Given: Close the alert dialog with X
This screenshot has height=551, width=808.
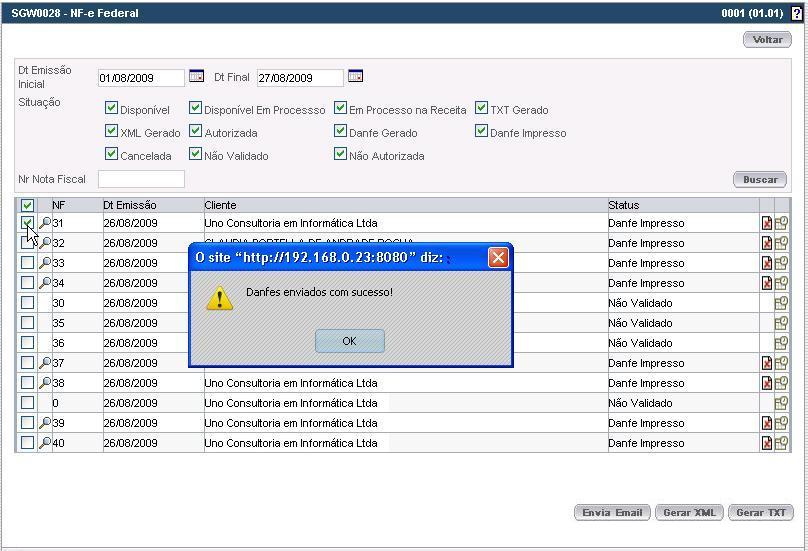Looking at the screenshot, I should tap(498, 258).
